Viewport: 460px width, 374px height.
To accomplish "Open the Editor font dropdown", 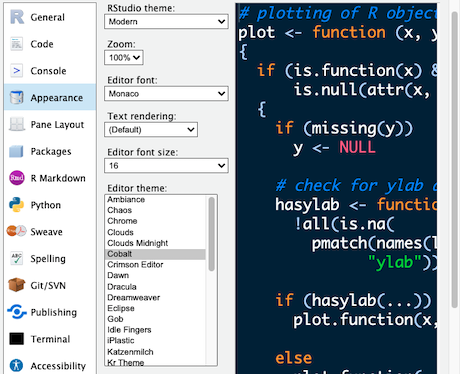I will coord(166,94).
